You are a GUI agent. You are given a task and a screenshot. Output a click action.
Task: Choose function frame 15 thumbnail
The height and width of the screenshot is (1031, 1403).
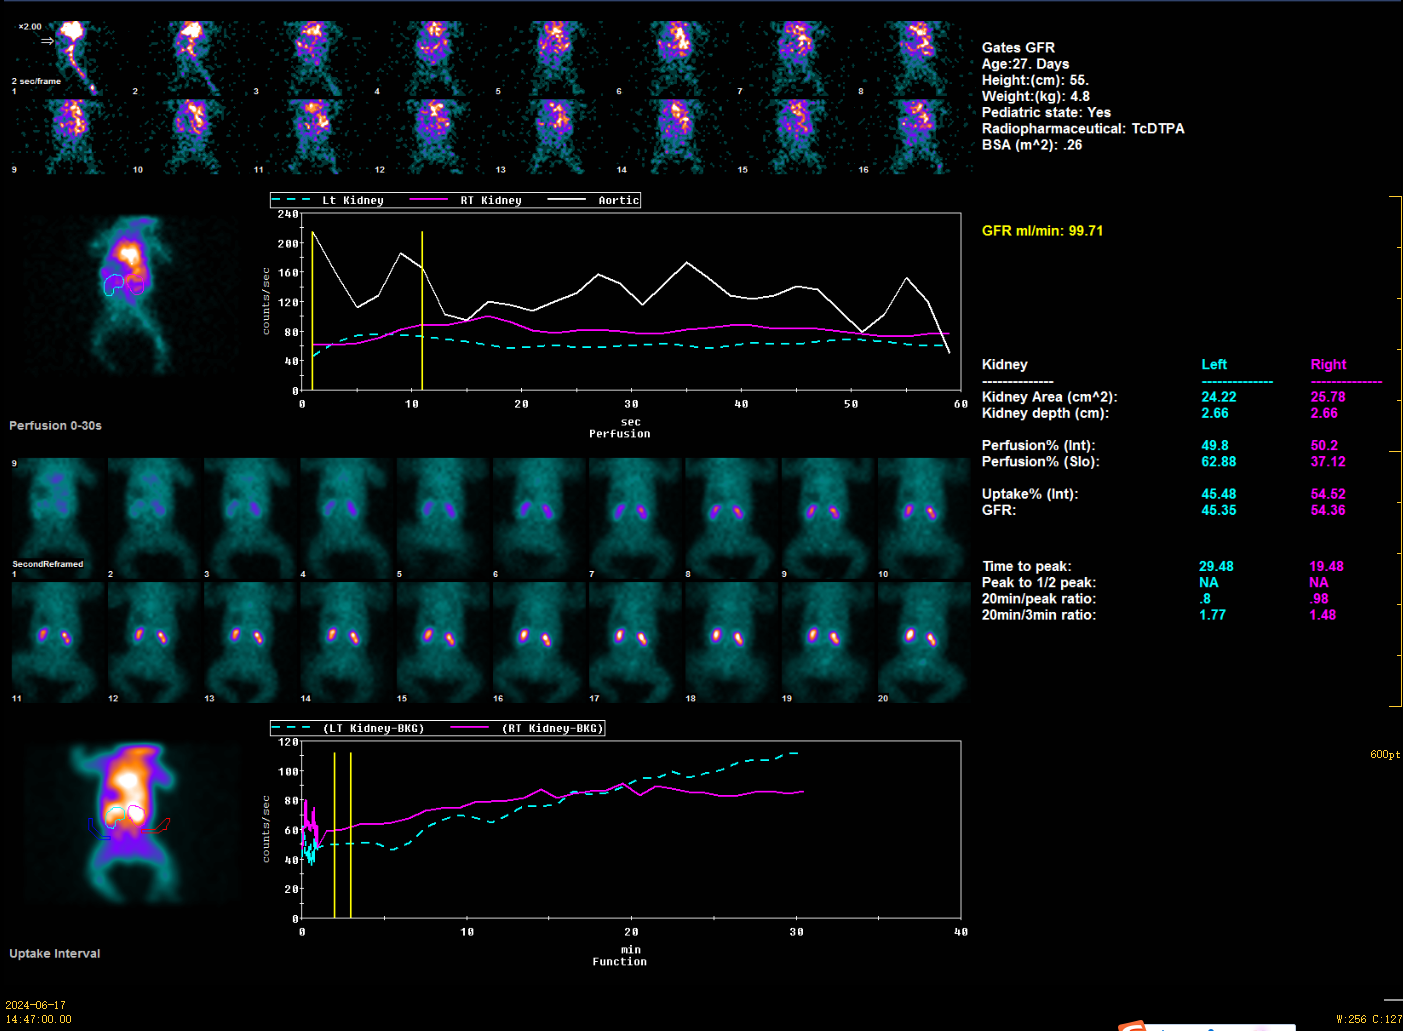(x=442, y=642)
